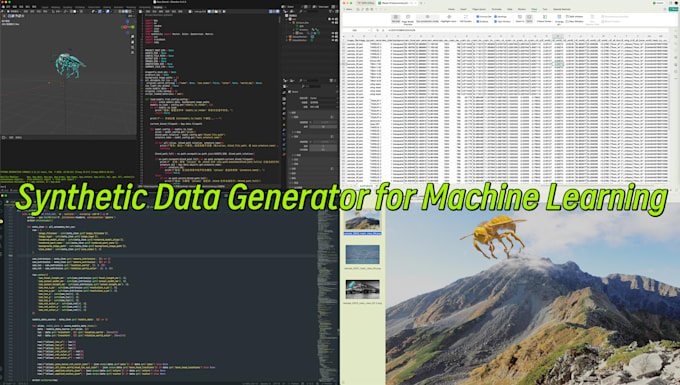680x385 pixels.
Task: Open the Special features ribbon tab
Action: pyautogui.click(x=562, y=9)
